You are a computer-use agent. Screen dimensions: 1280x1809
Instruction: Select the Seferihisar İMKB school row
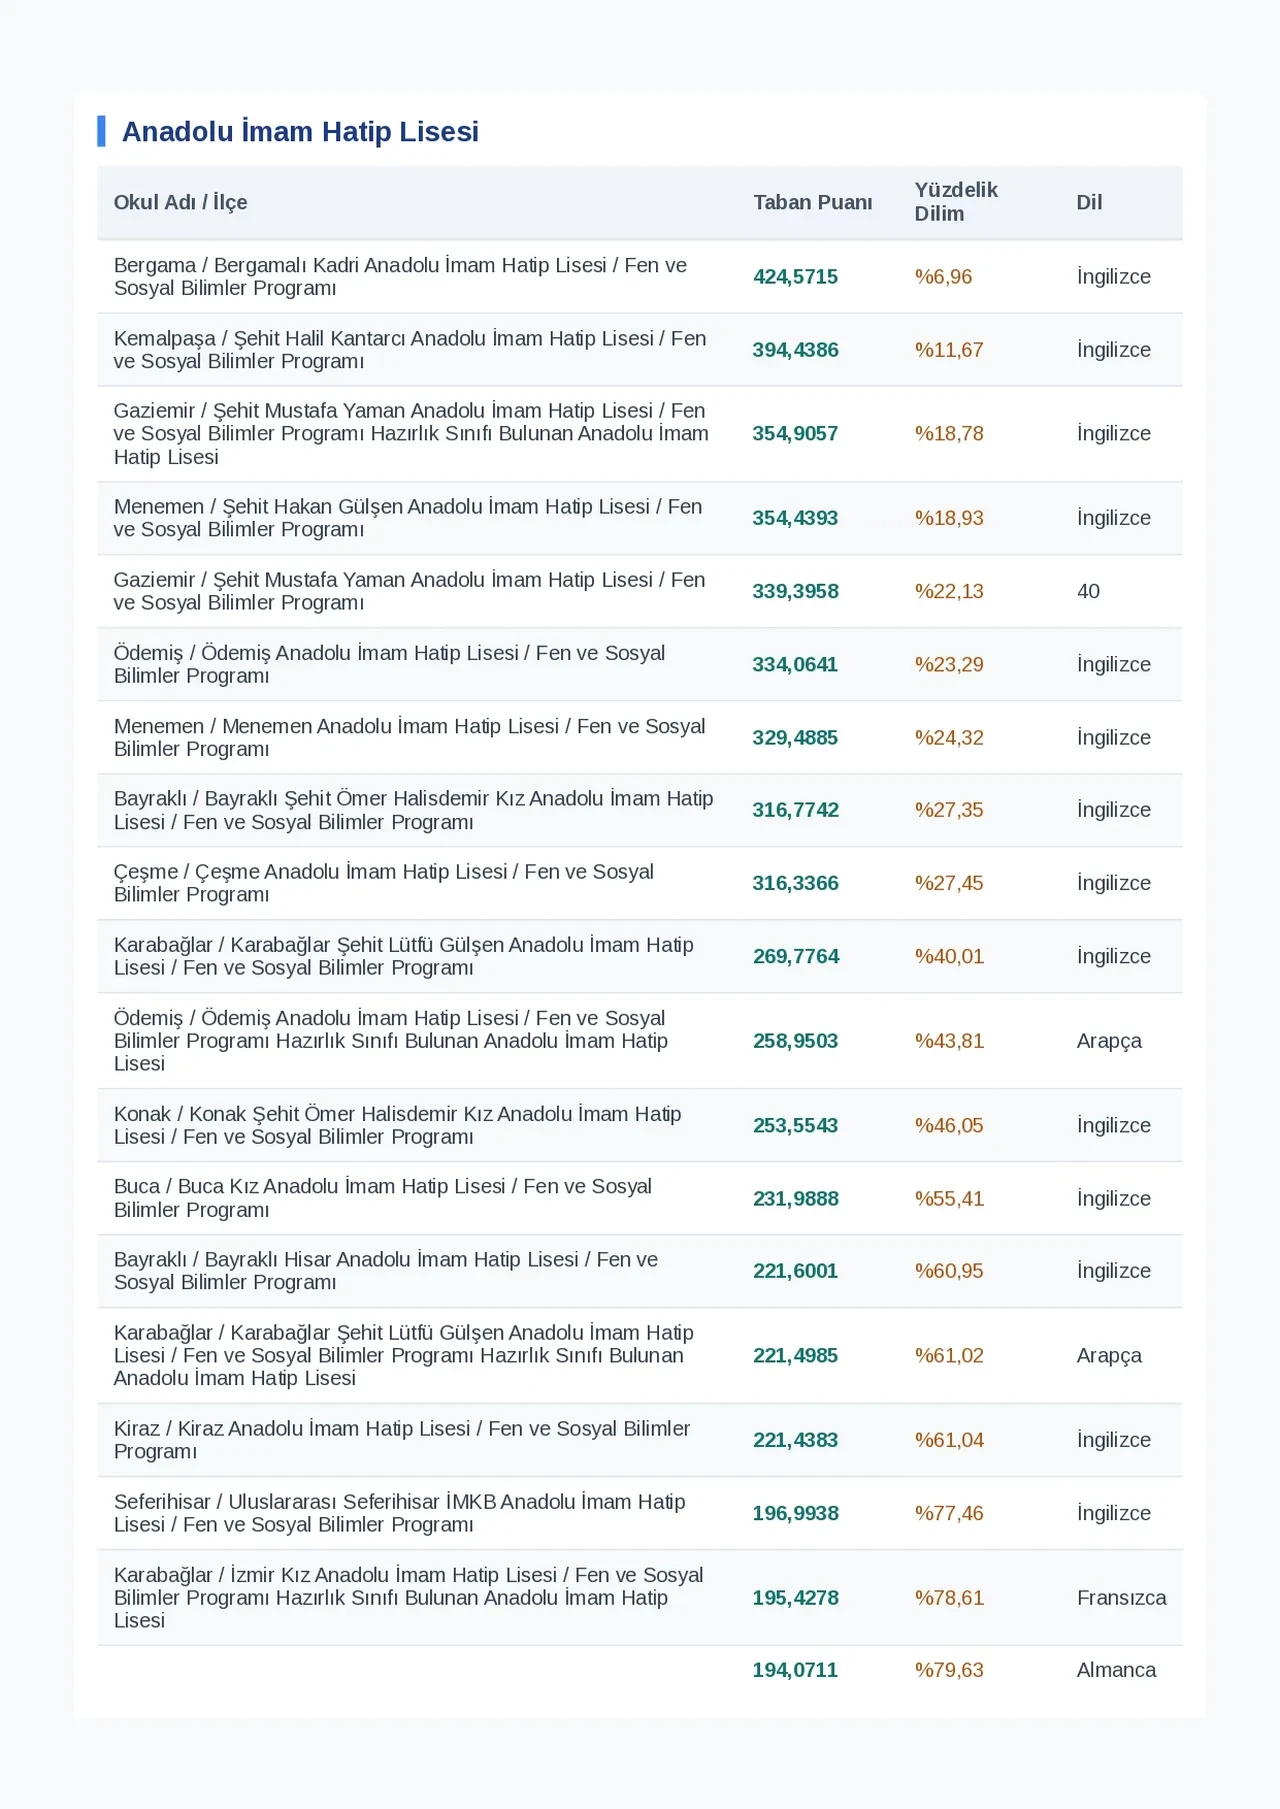pyautogui.click(x=640, y=1513)
